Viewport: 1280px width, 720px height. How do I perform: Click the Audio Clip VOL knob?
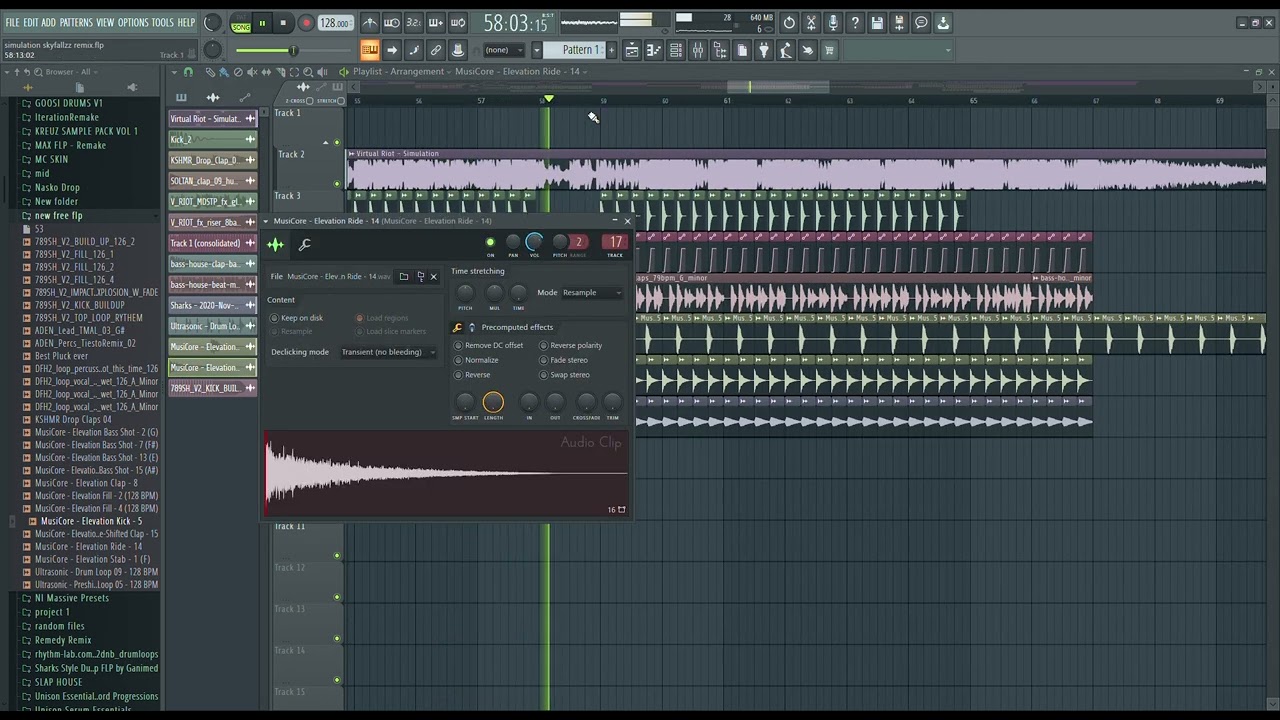tap(534, 242)
